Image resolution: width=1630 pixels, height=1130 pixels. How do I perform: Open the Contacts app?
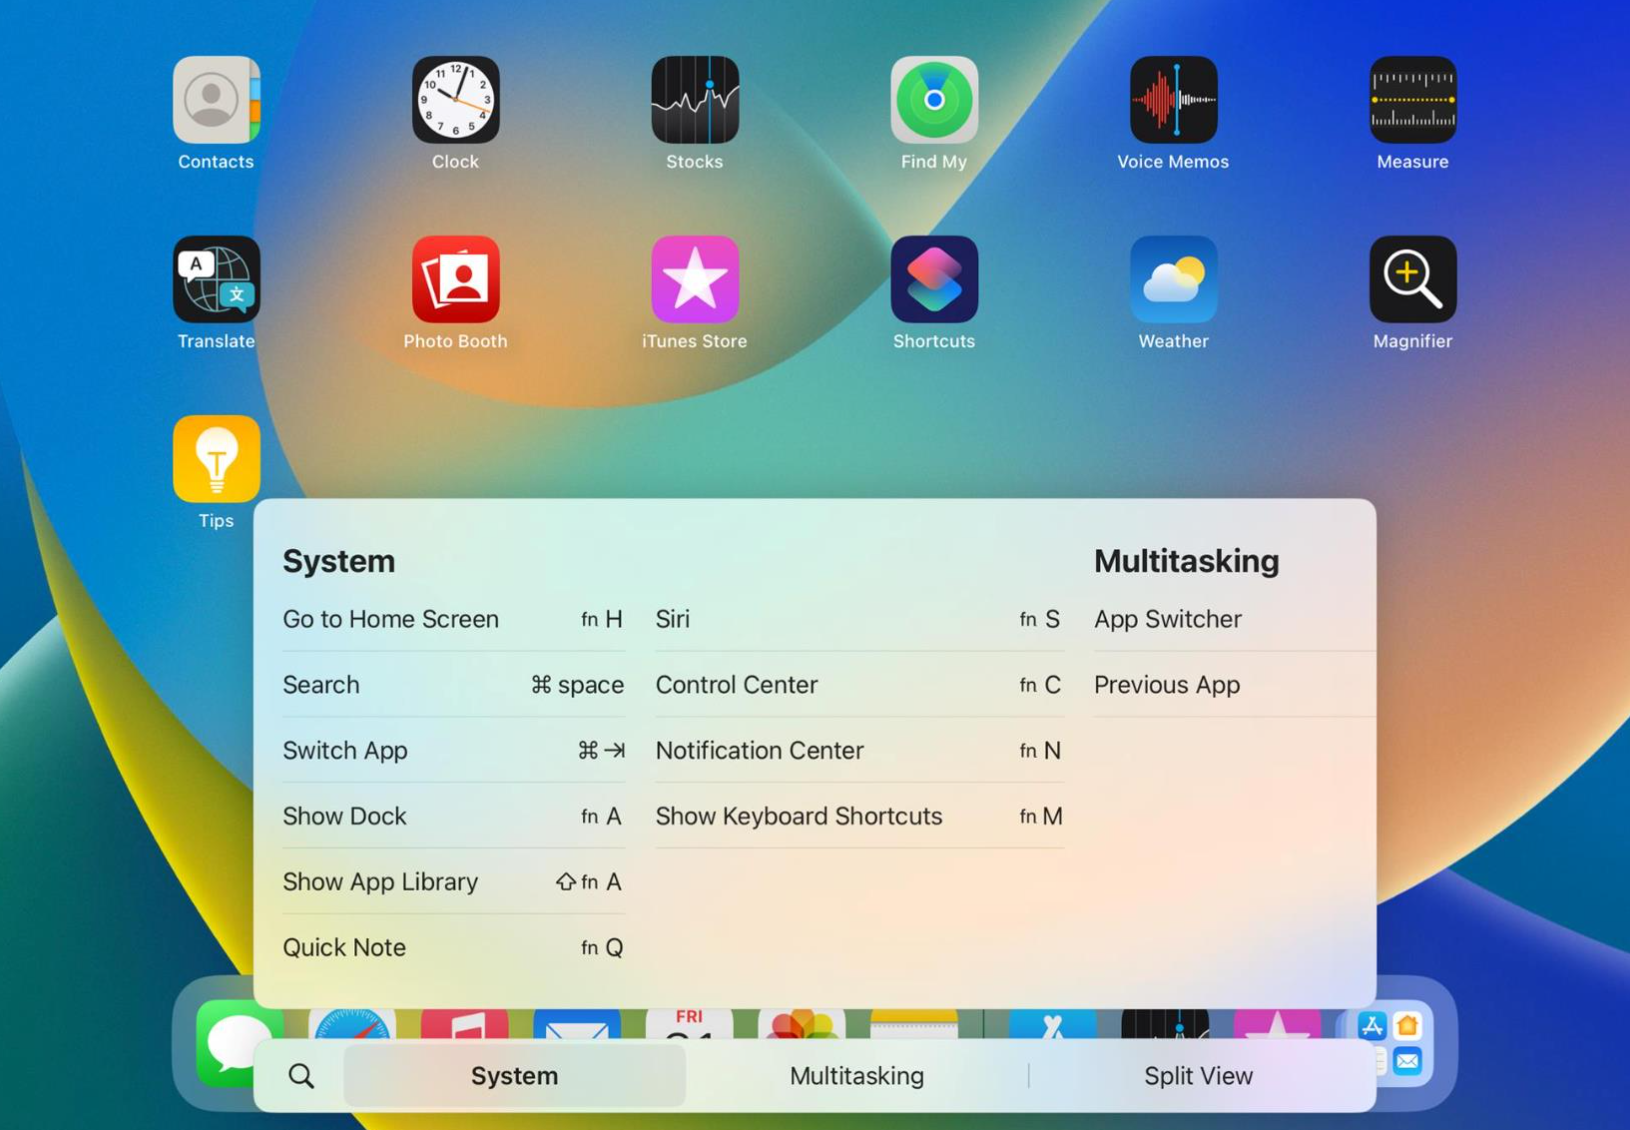click(x=216, y=100)
